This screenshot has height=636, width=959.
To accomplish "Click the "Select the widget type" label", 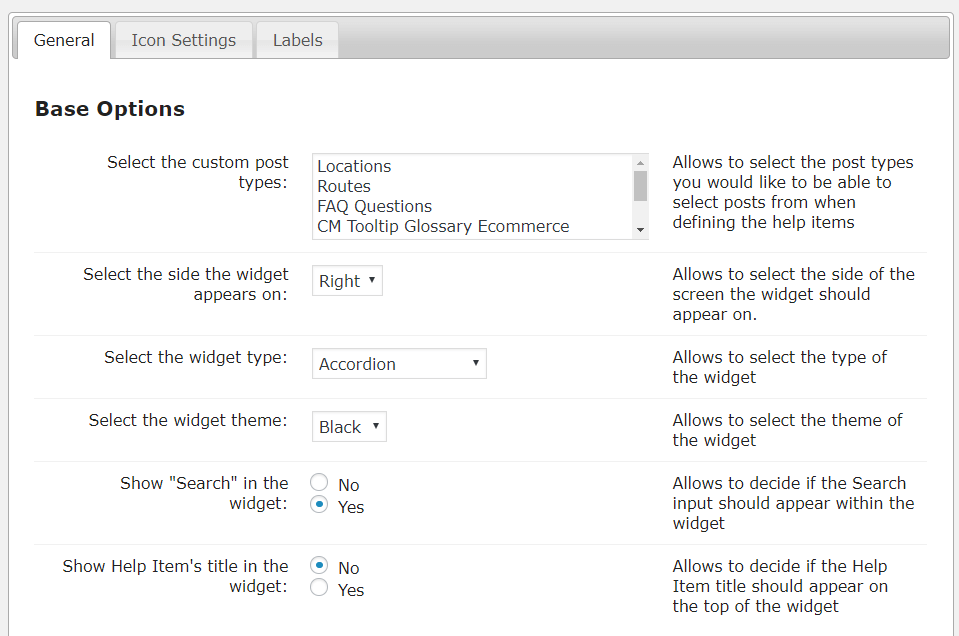I will point(196,357).
